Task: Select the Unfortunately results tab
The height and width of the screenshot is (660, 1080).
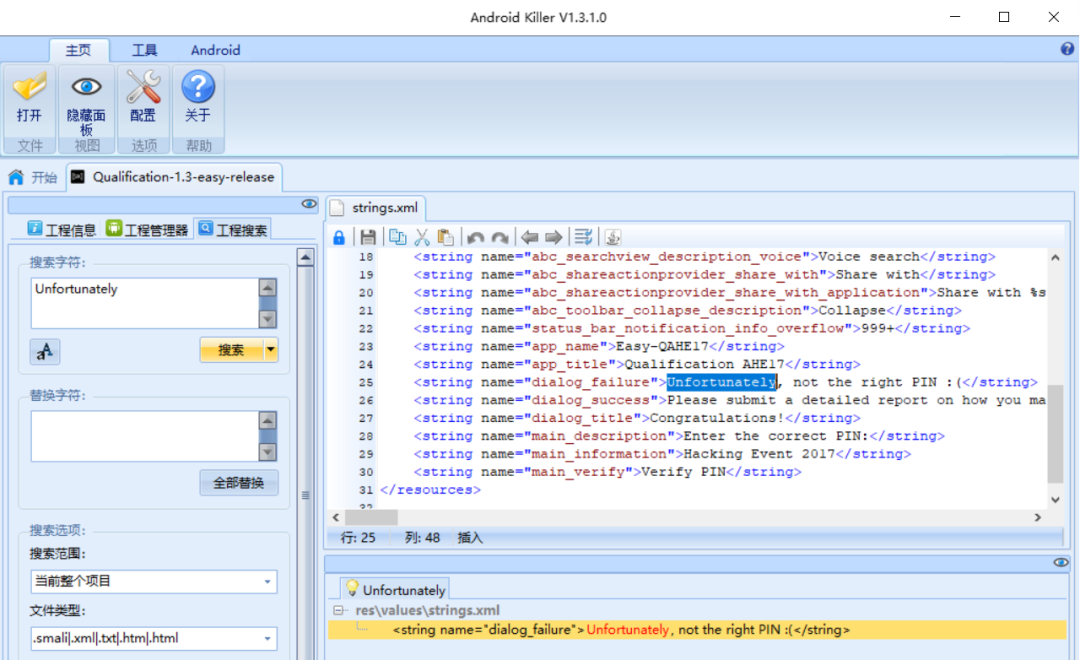Action: point(395,590)
